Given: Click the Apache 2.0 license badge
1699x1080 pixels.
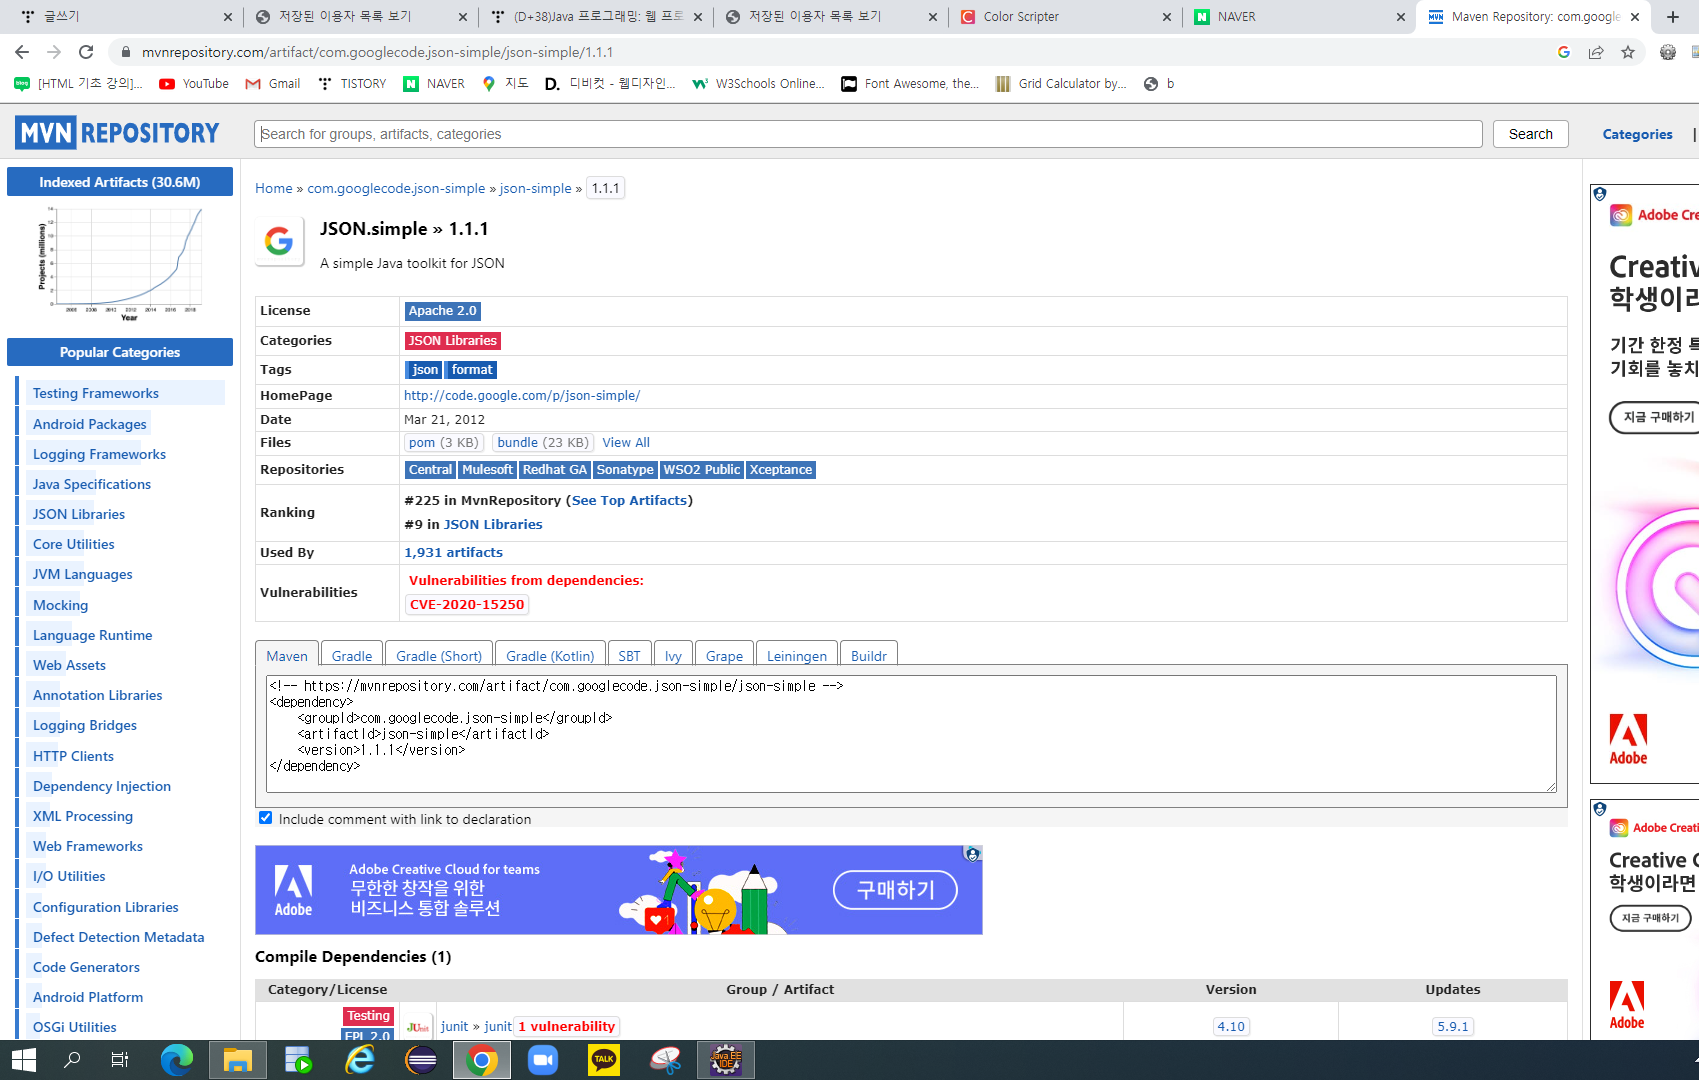Looking at the screenshot, I should click(443, 311).
